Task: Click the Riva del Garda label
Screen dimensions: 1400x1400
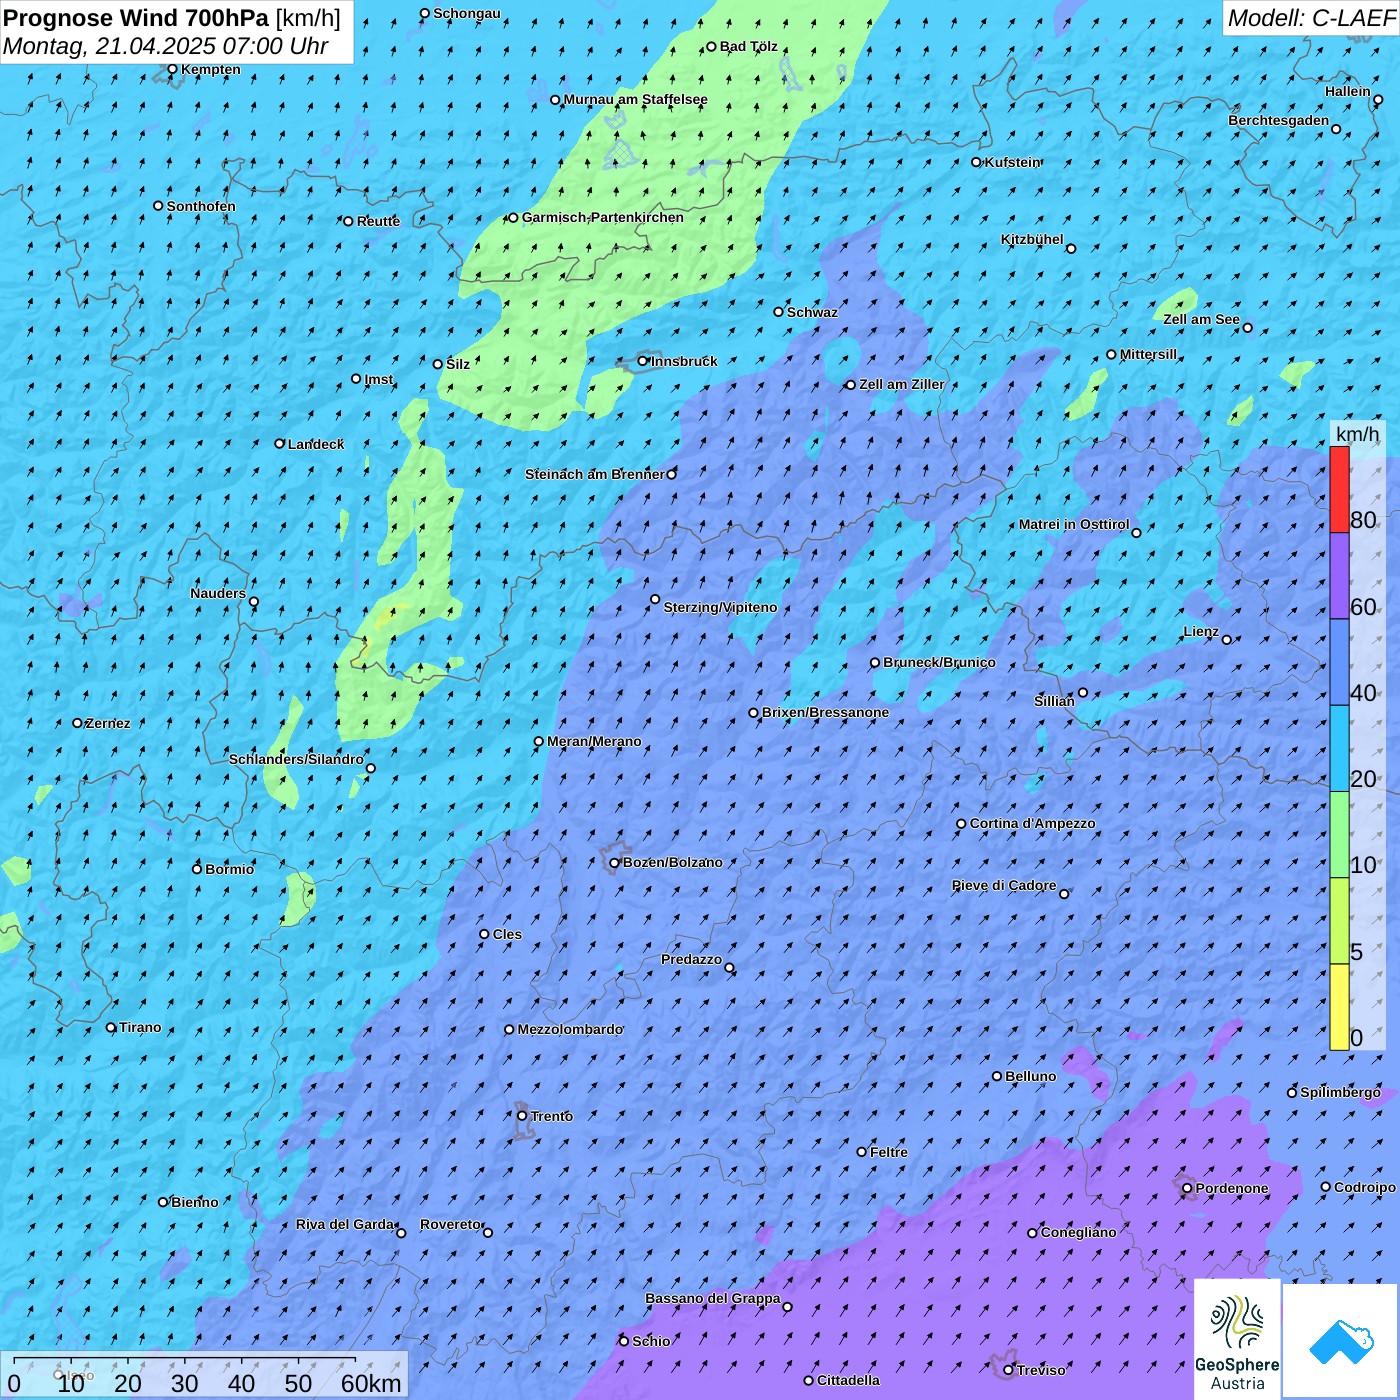Action: pyautogui.click(x=345, y=1224)
